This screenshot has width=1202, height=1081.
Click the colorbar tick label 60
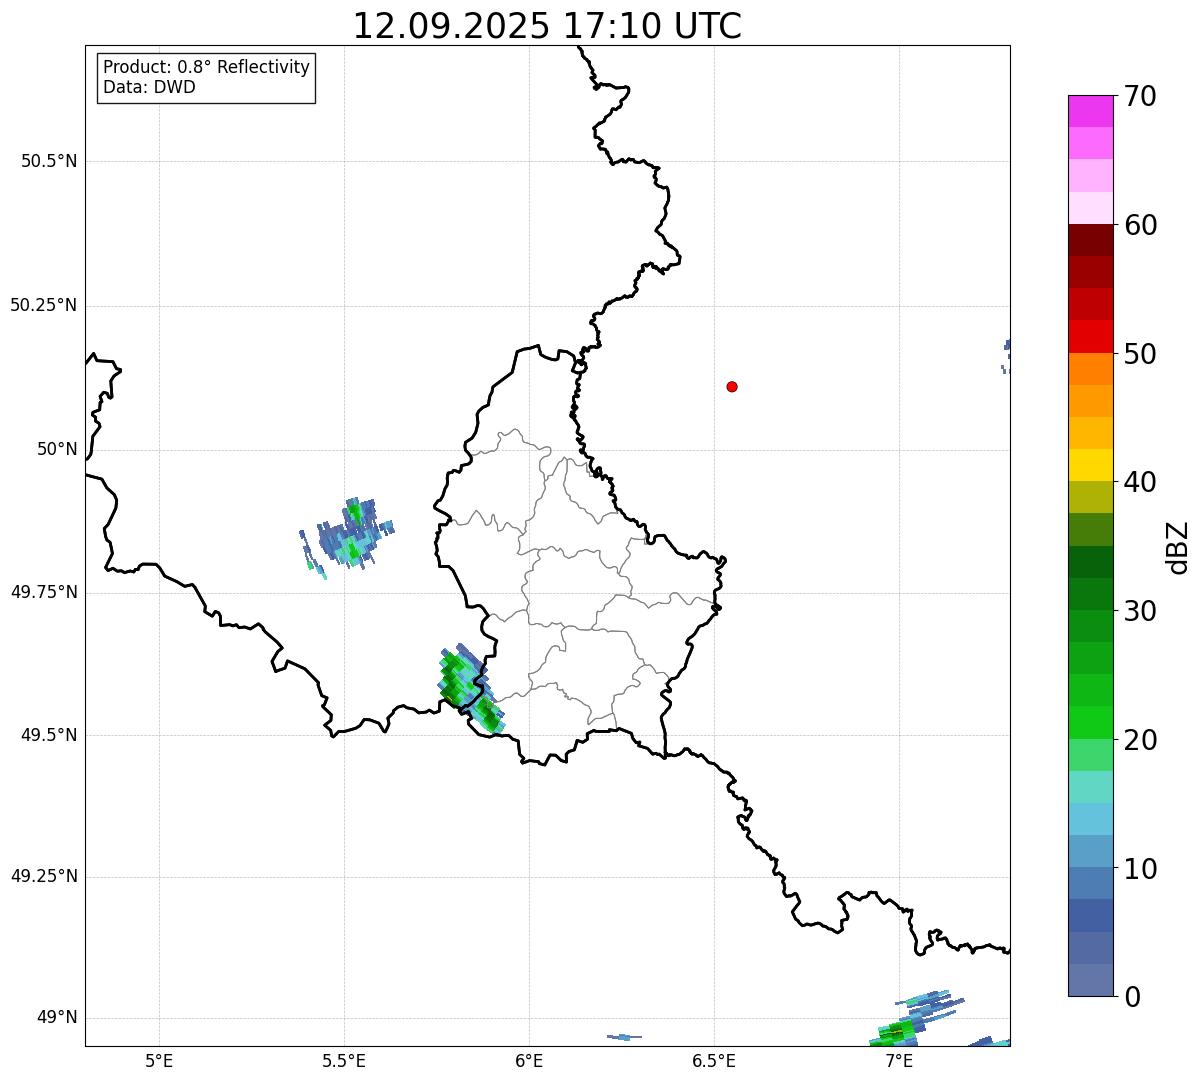pyautogui.click(x=1140, y=225)
